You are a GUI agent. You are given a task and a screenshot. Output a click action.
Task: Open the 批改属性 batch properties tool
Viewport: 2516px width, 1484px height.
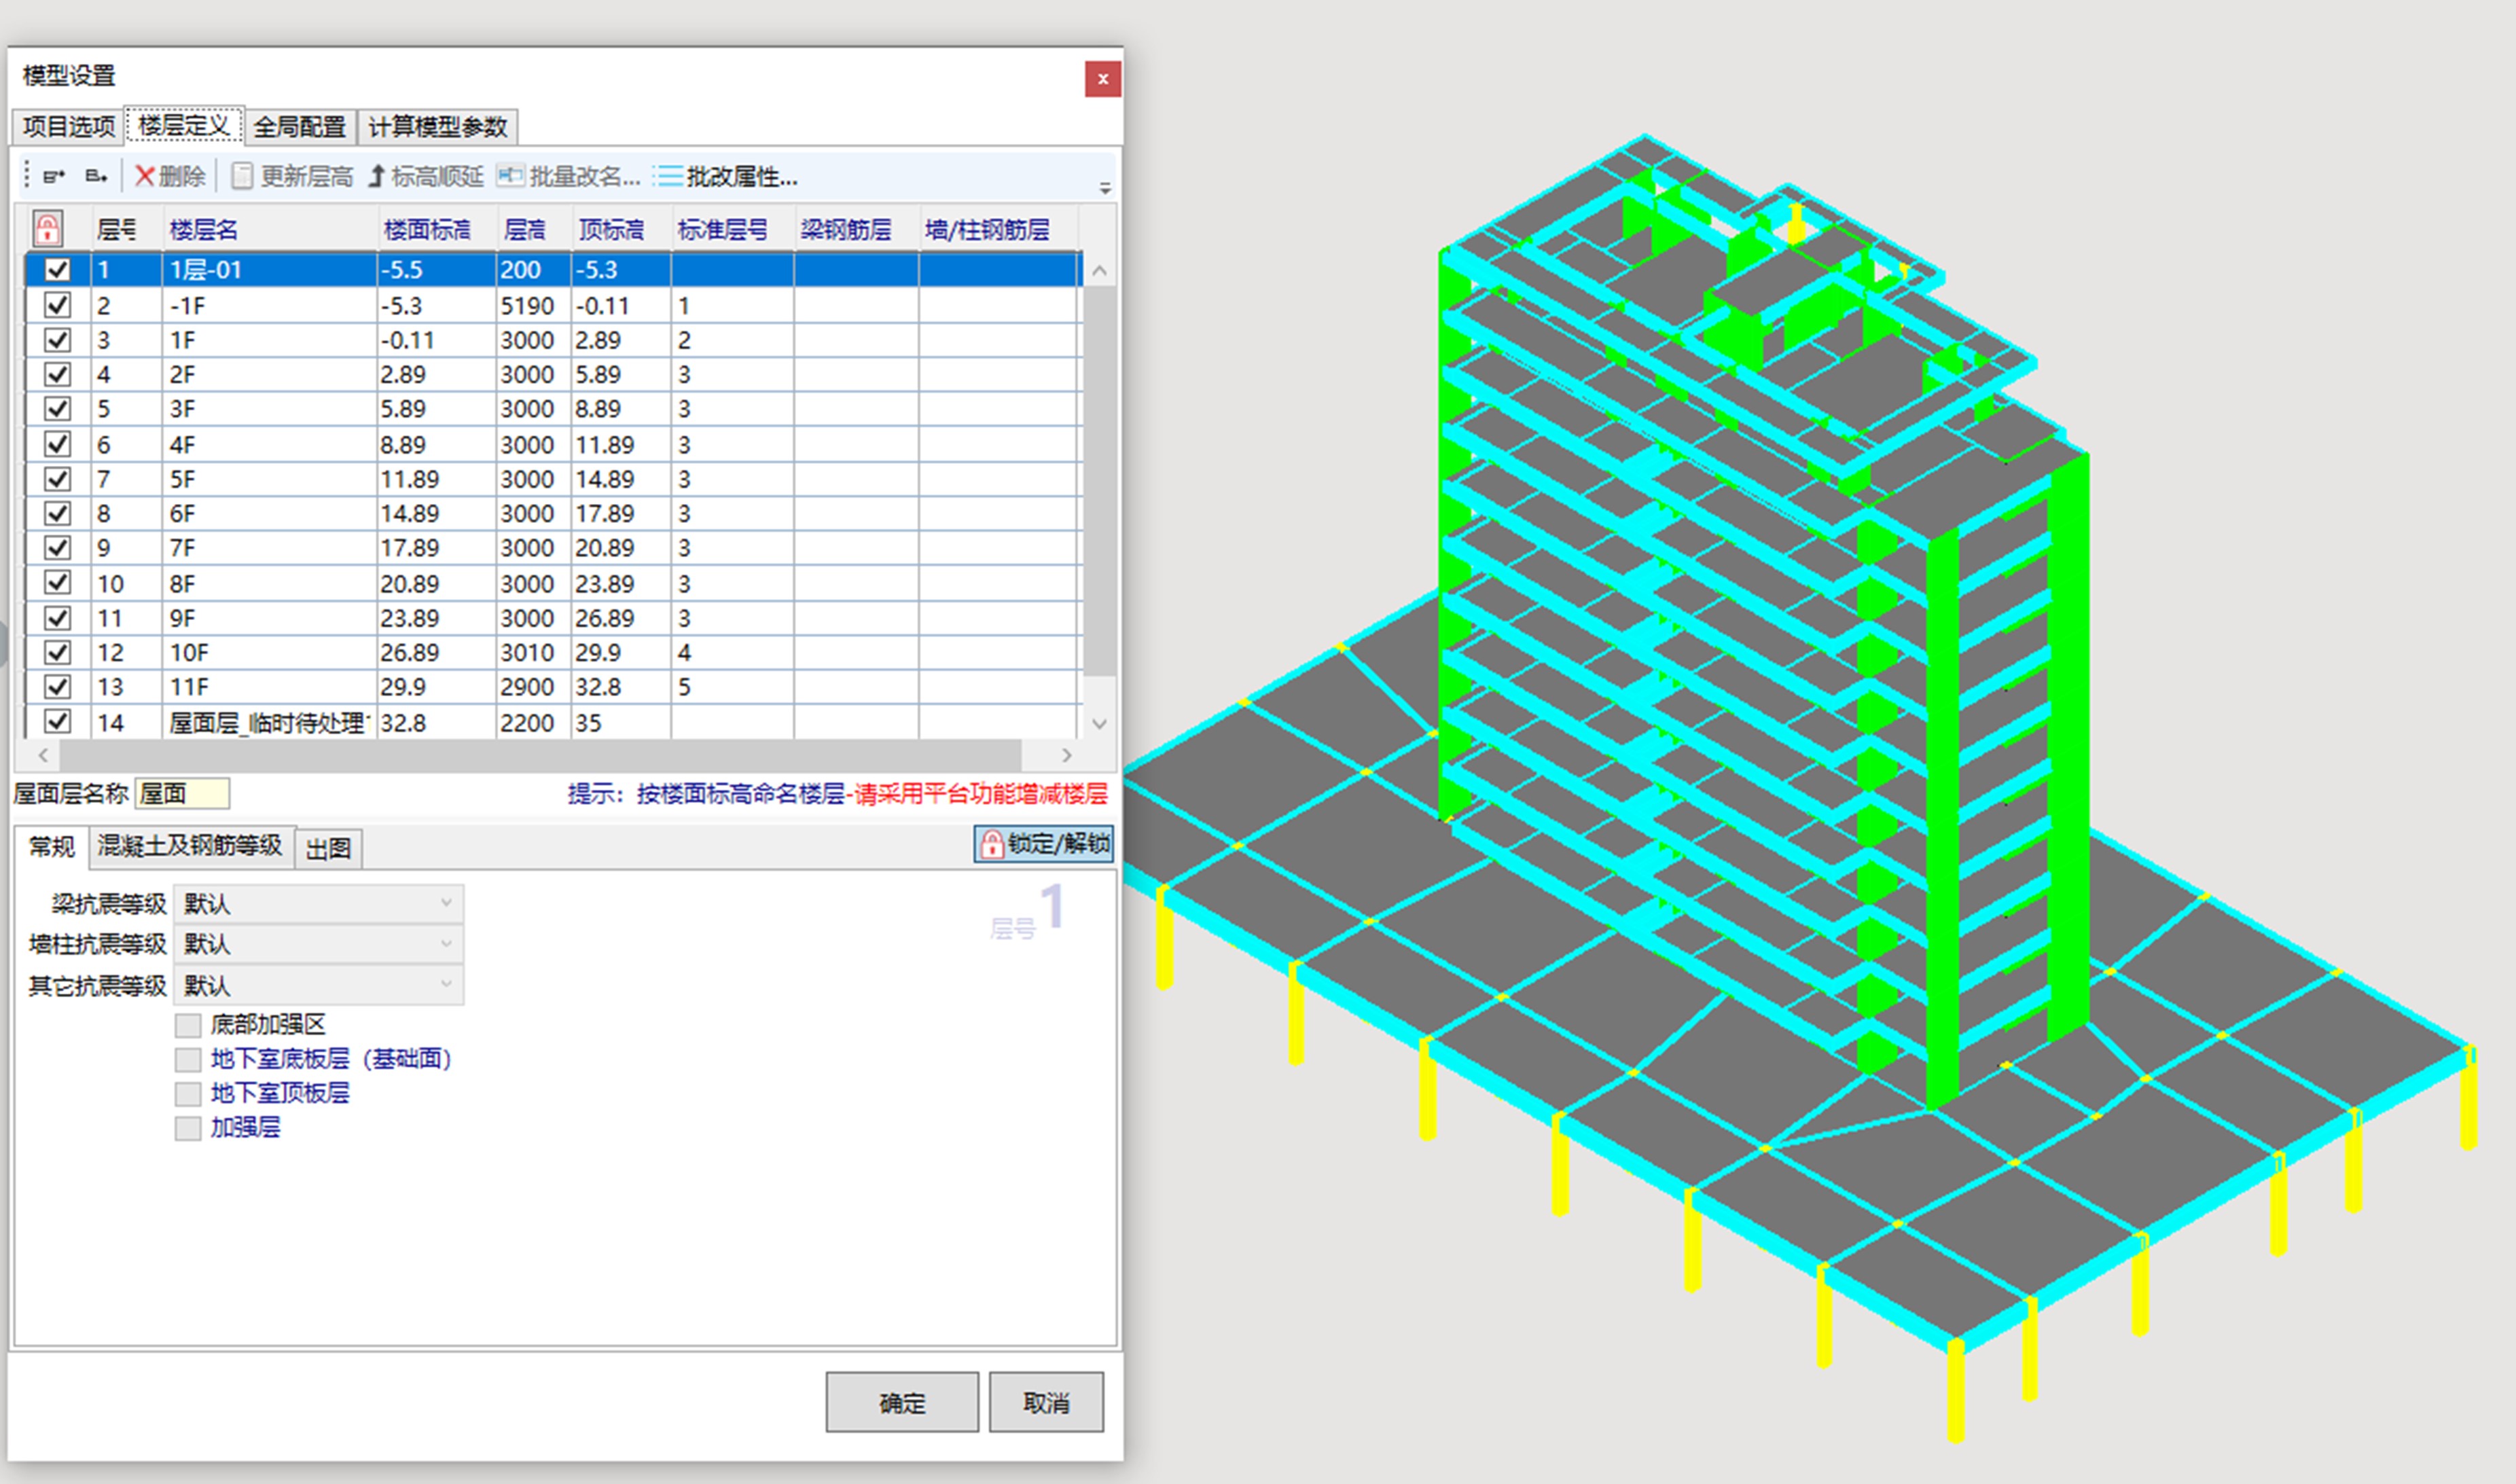(726, 177)
